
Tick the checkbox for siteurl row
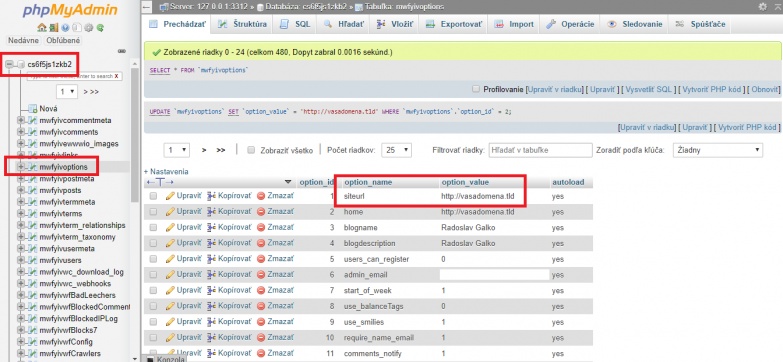click(153, 196)
